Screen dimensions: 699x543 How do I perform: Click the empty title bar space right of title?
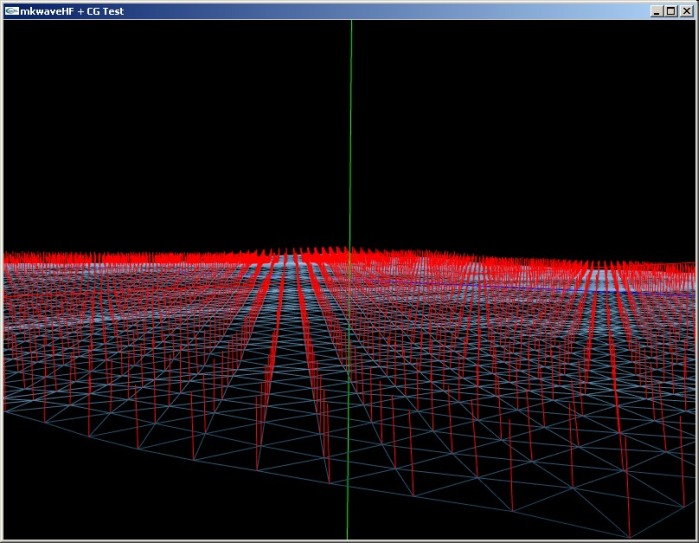[400, 10]
